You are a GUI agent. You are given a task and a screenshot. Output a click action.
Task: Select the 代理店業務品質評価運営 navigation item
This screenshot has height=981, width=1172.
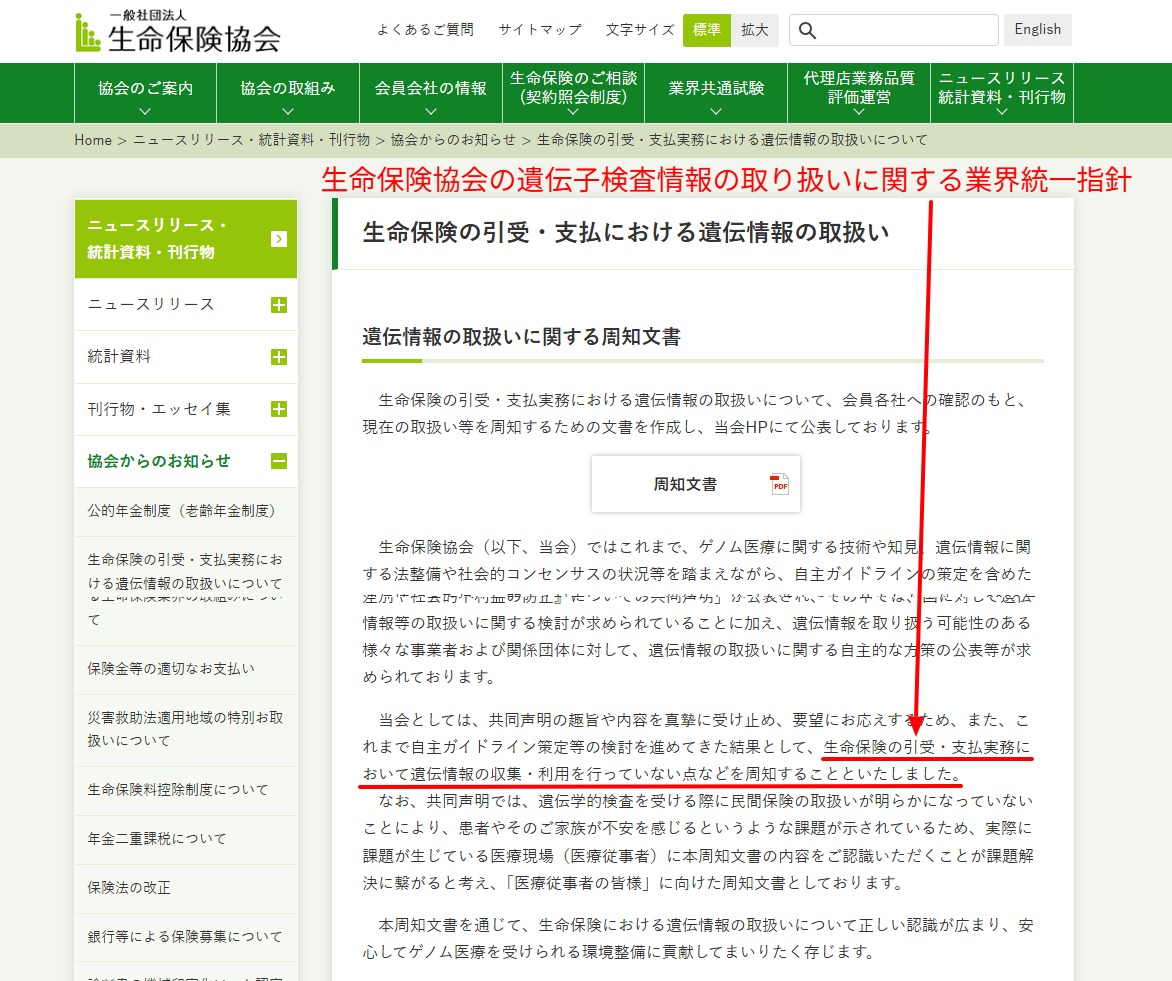click(x=858, y=90)
